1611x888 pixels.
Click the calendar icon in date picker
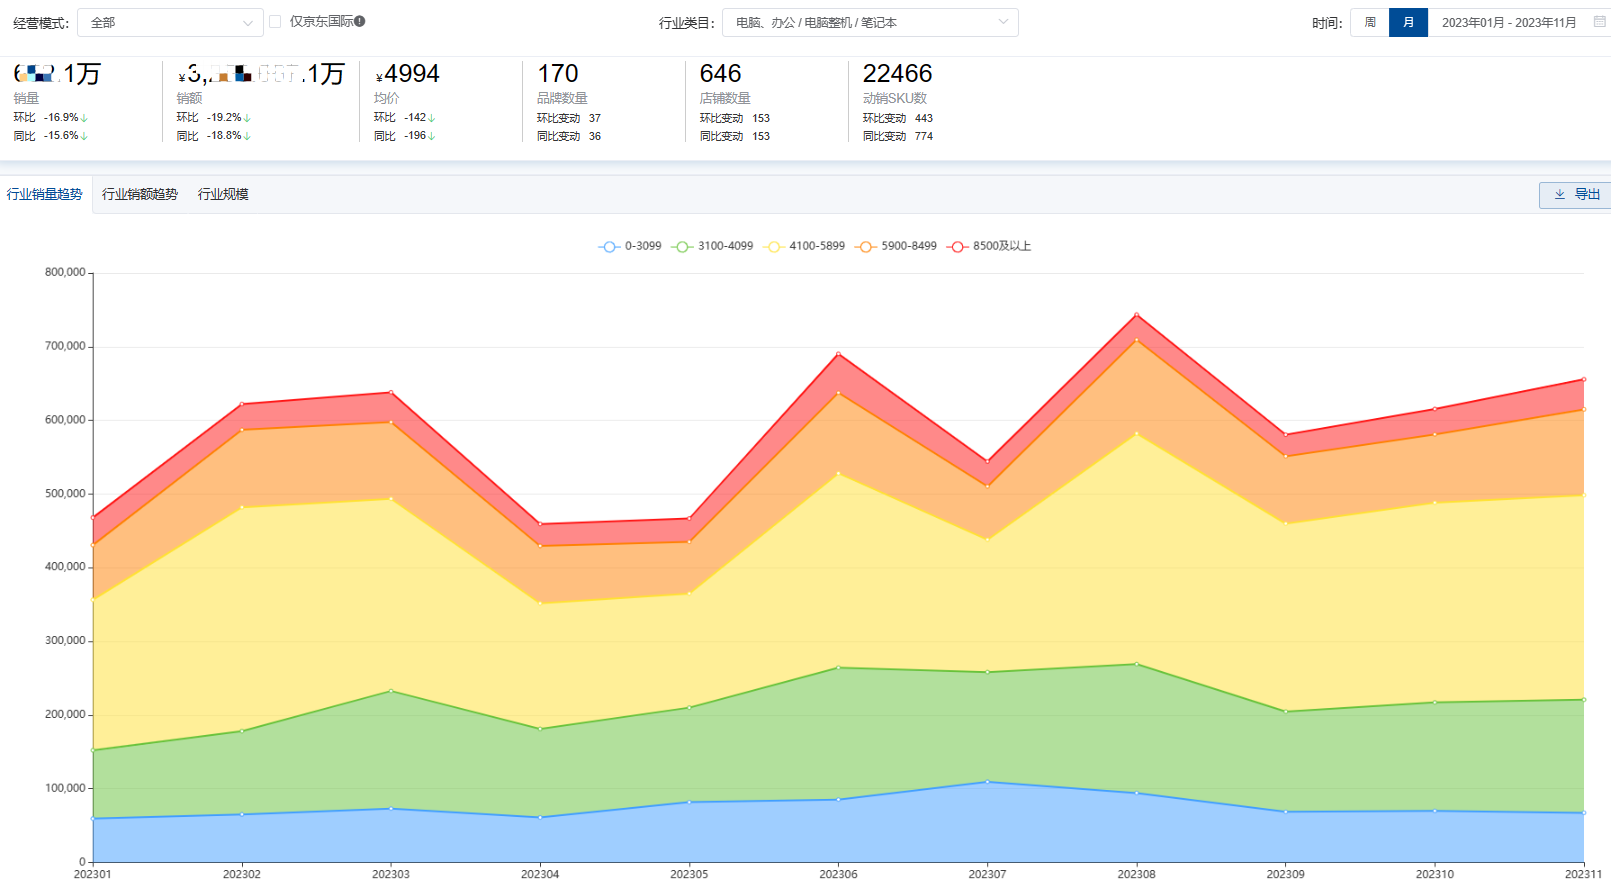(1599, 22)
